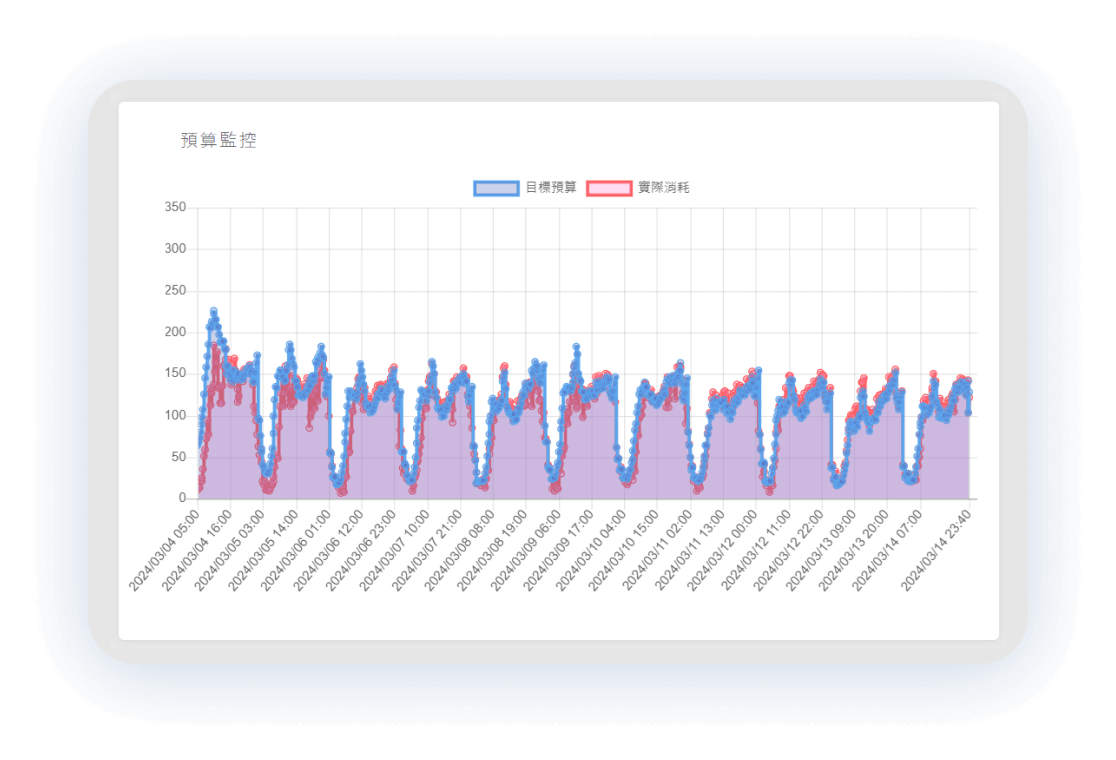This screenshot has width=1116, height=760.
Task: Click the y-axis value 300
Action: pos(175,248)
